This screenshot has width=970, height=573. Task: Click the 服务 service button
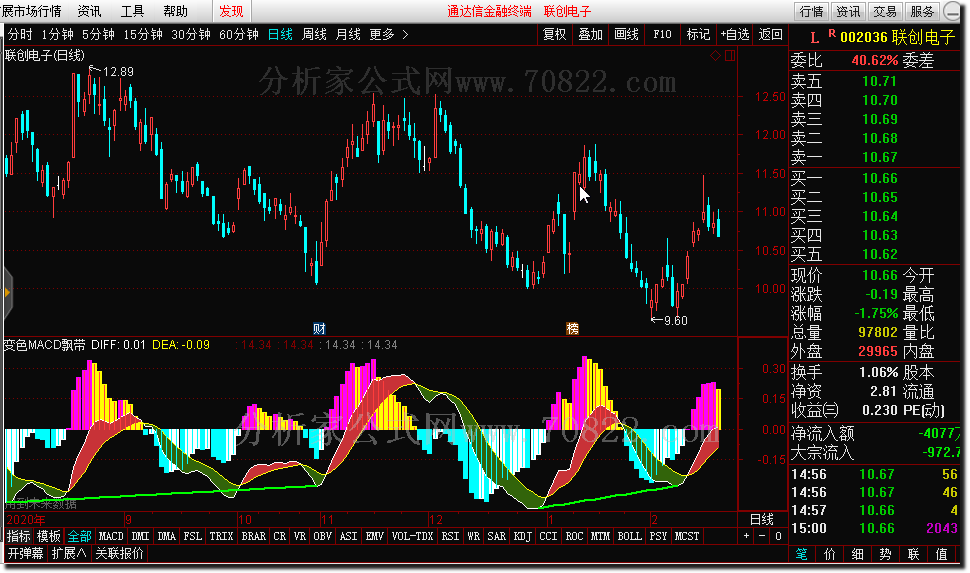pyautogui.click(x=922, y=11)
